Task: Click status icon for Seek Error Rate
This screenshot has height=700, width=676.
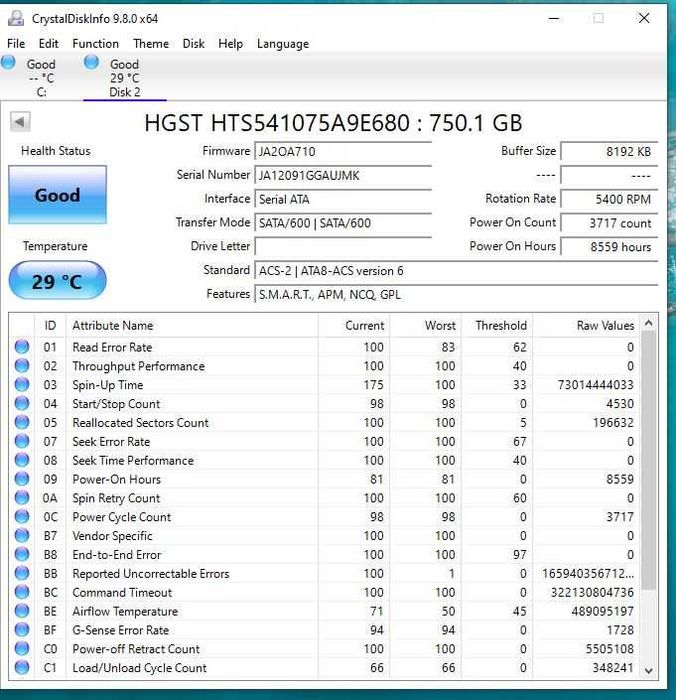Action: [x=22, y=441]
